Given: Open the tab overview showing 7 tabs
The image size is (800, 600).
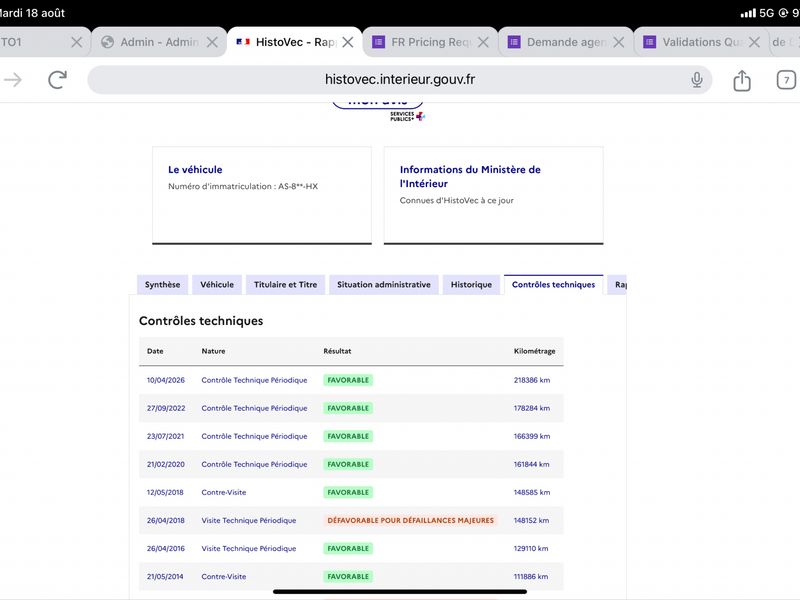Looking at the screenshot, I should coord(786,80).
